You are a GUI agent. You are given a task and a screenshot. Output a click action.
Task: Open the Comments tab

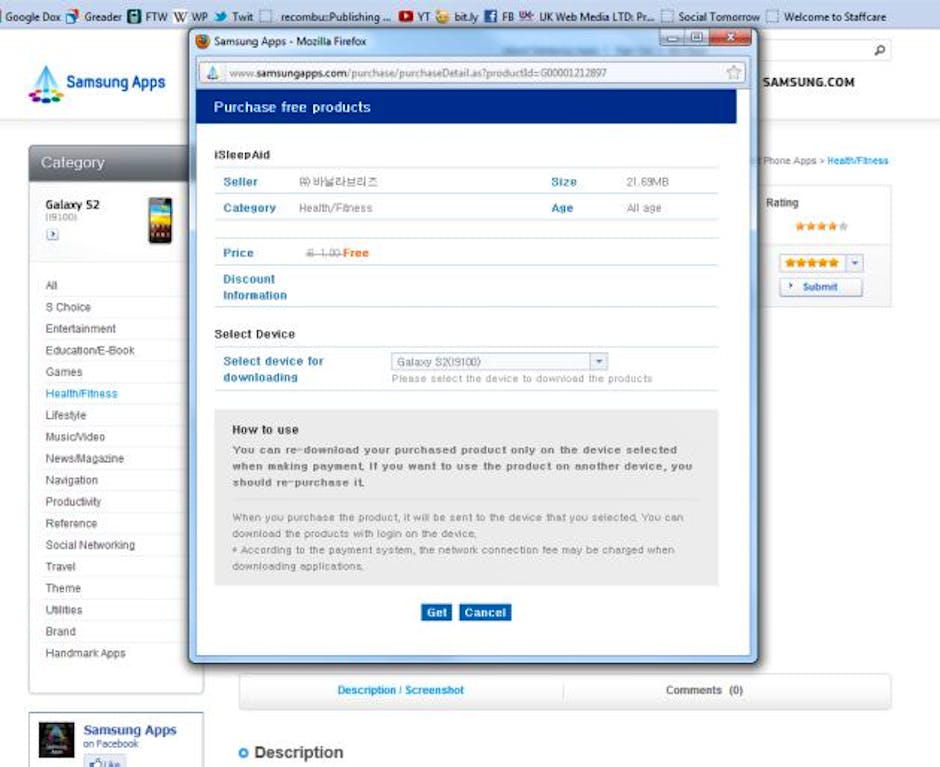(x=704, y=690)
